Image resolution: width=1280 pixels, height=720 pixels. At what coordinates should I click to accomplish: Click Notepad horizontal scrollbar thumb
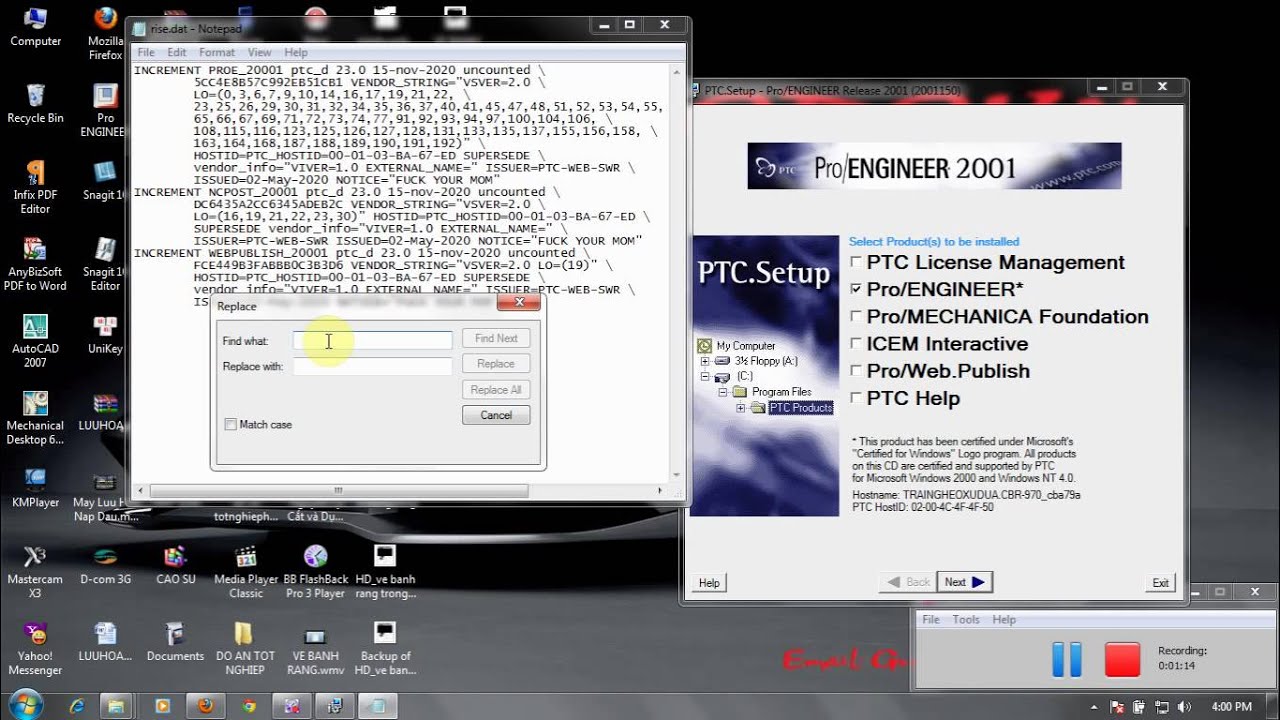pyautogui.click(x=338, y=490)
